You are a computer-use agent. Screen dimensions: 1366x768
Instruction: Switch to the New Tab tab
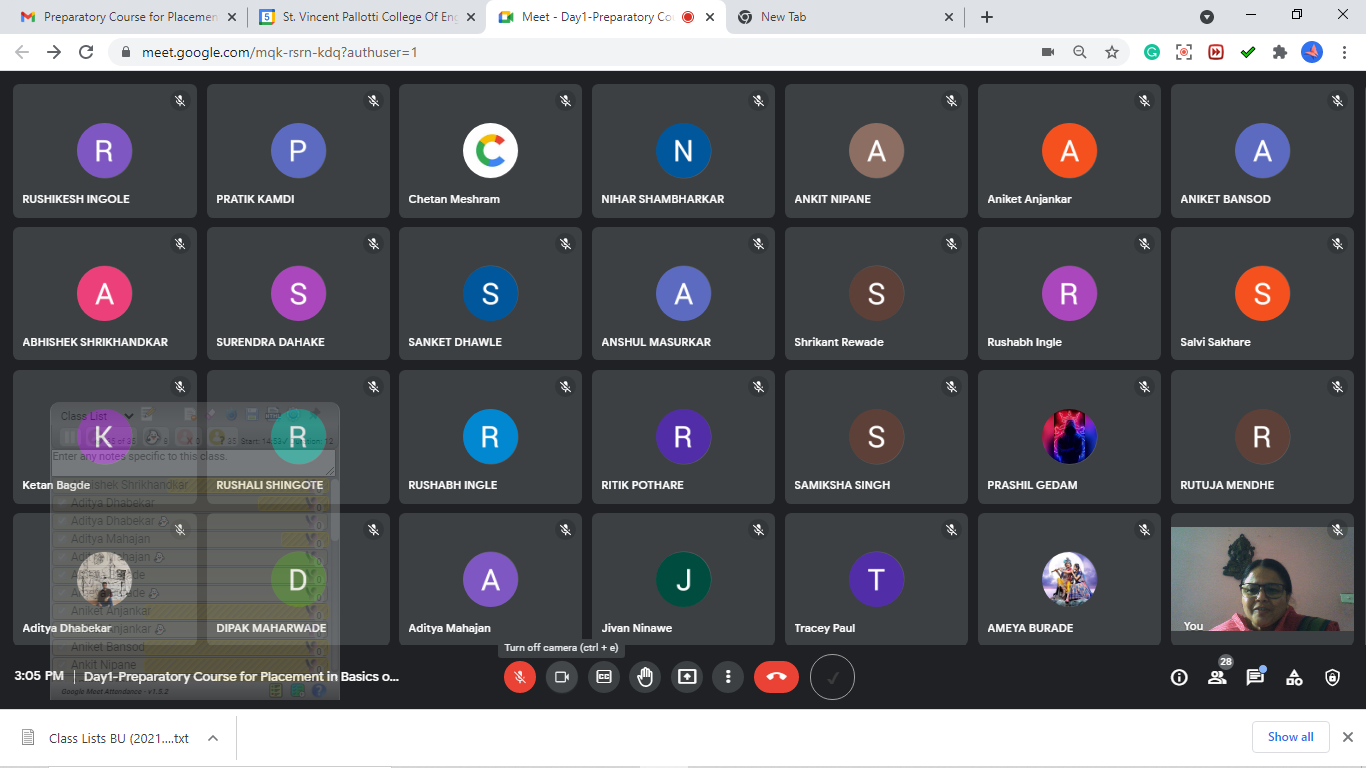[845, 17]
